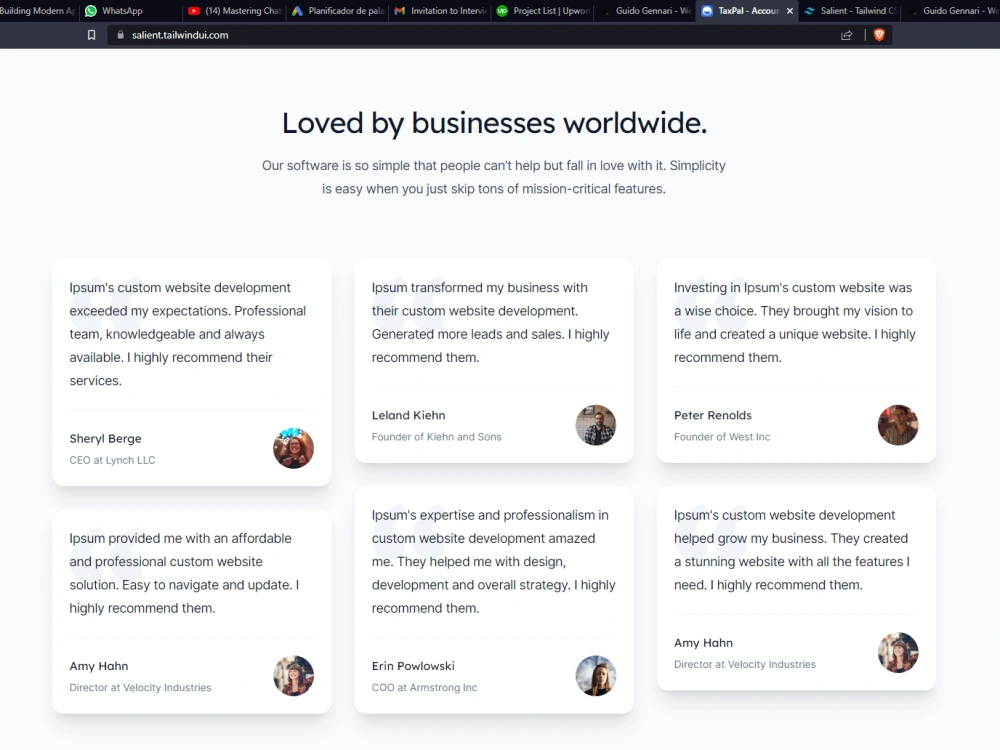Click testimonial 'Ipsum transformed my business'
This screenshot has width=1000, height=750.
[490, 322]
